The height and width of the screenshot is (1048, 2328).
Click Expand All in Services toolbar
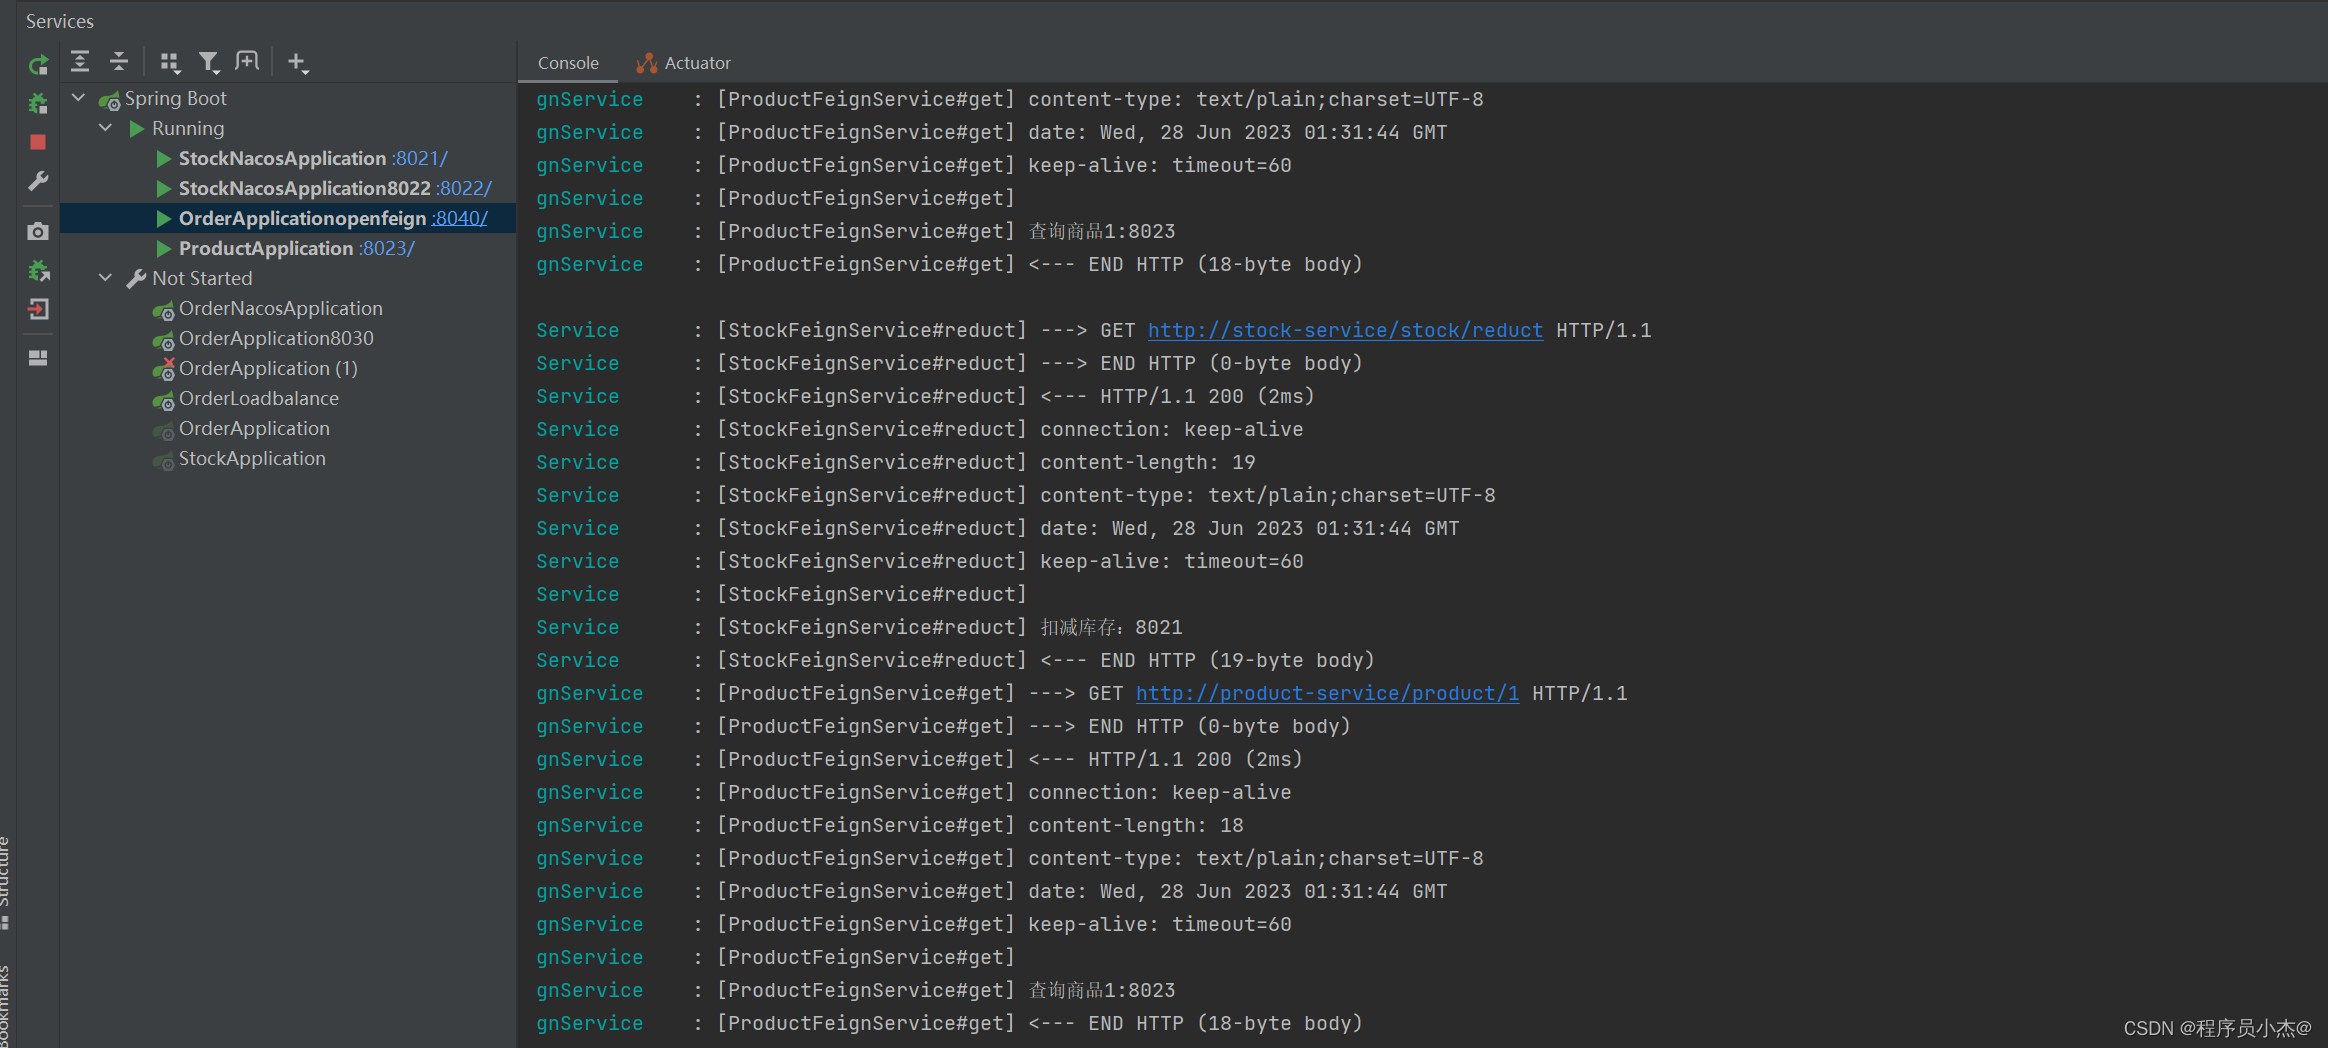click(80, 62)
